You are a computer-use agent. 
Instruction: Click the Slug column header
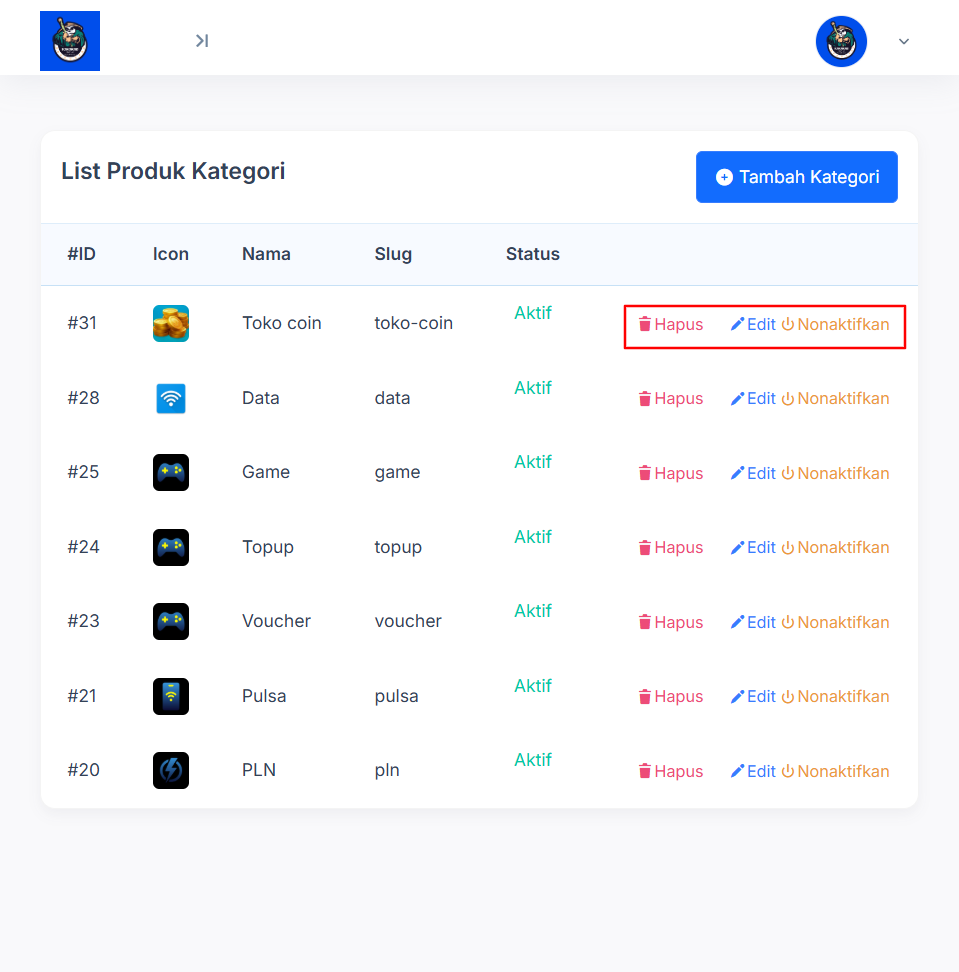[393, 254]
